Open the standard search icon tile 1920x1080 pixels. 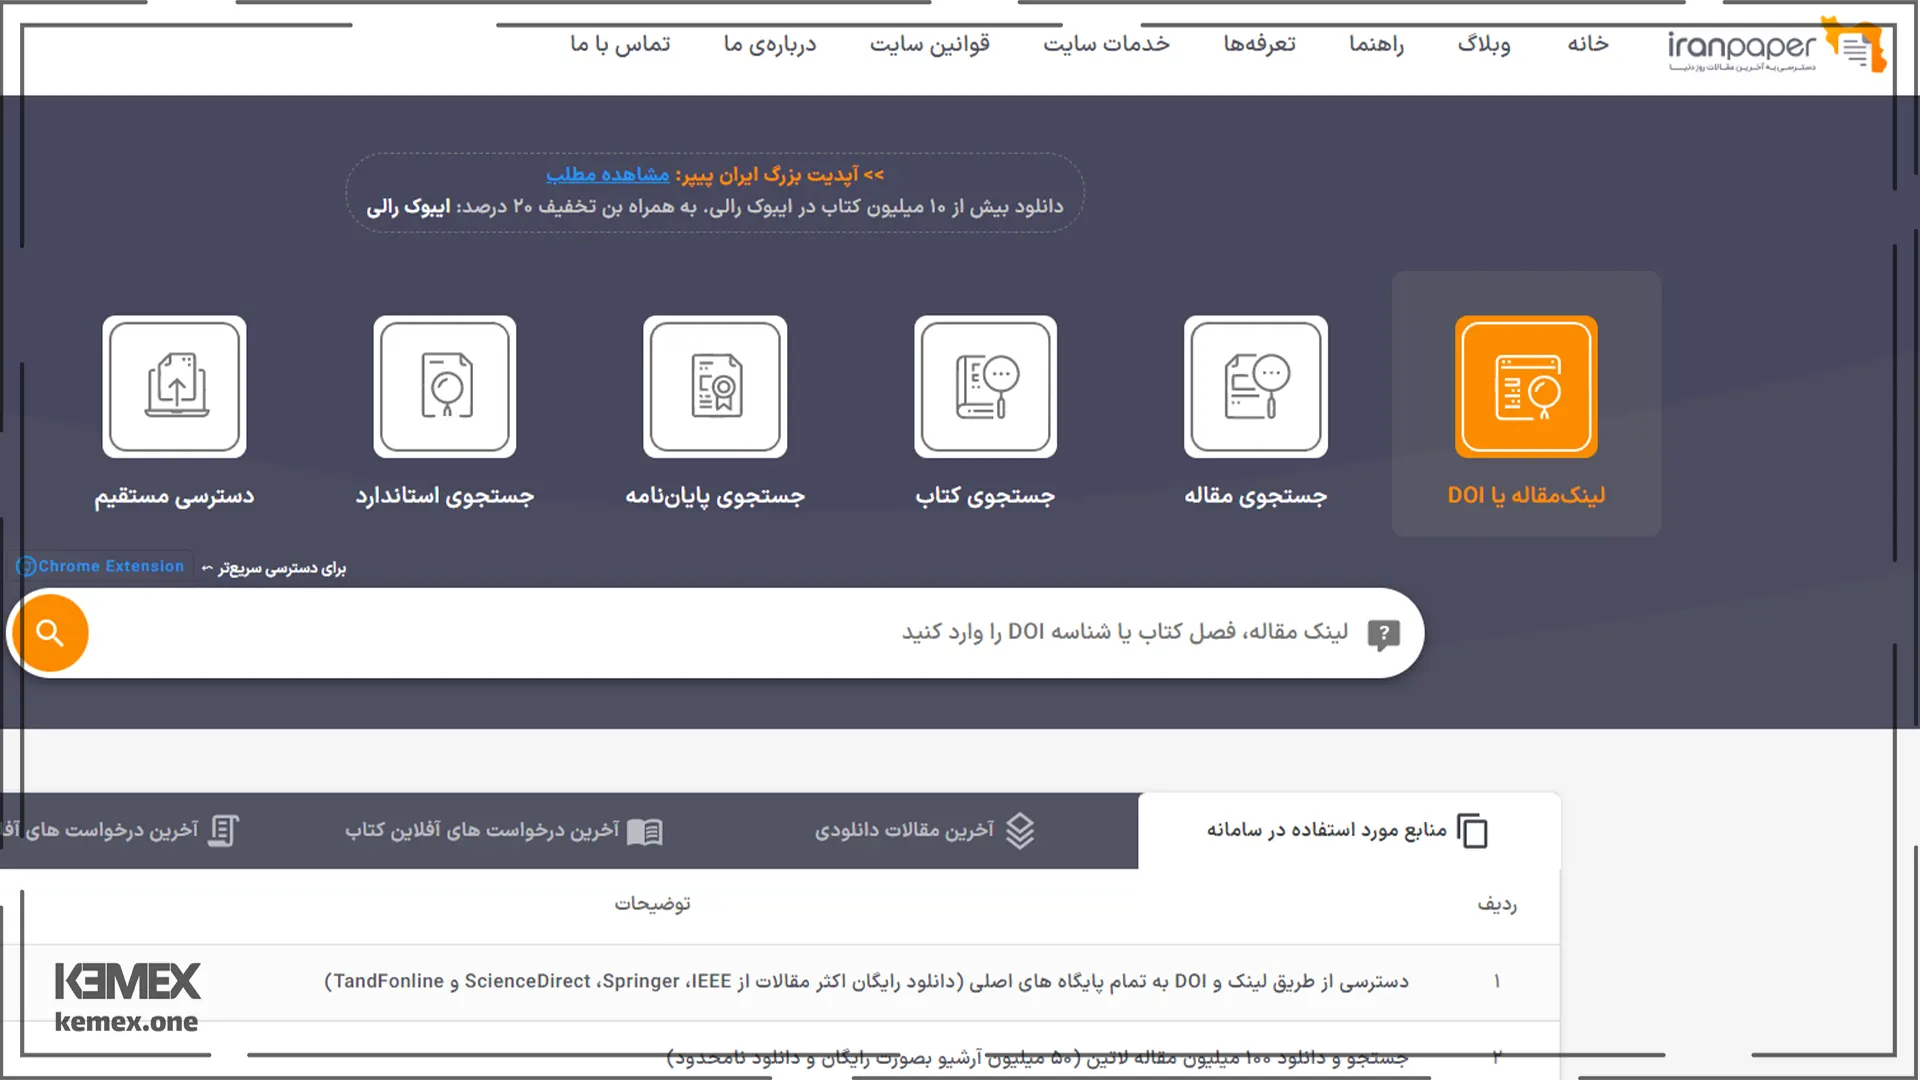[445, 387]
